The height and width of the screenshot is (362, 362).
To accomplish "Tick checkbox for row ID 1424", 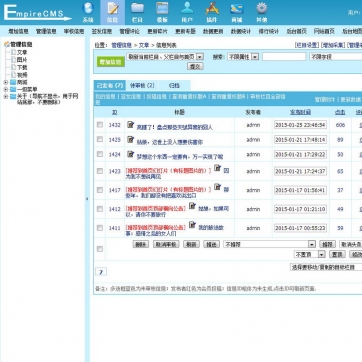I will (100, 154).
